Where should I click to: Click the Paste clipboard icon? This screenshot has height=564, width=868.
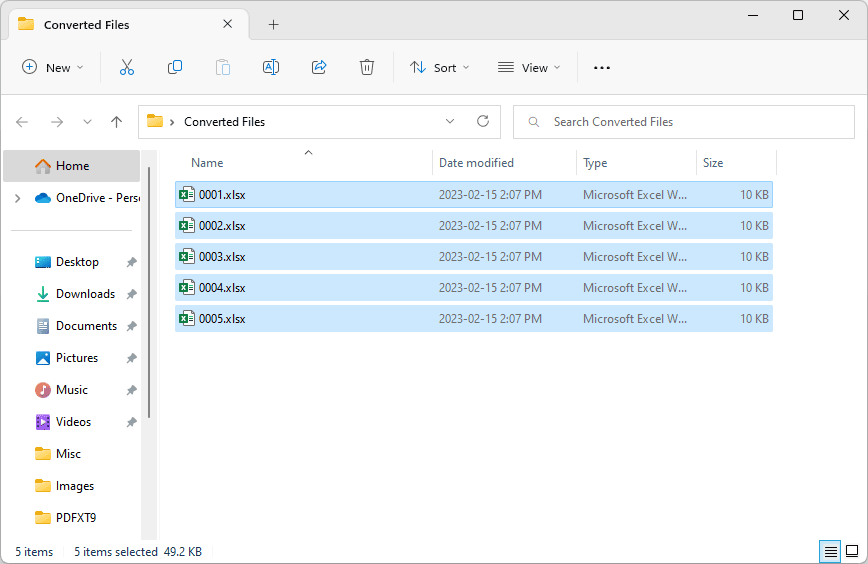click(223, 68)
